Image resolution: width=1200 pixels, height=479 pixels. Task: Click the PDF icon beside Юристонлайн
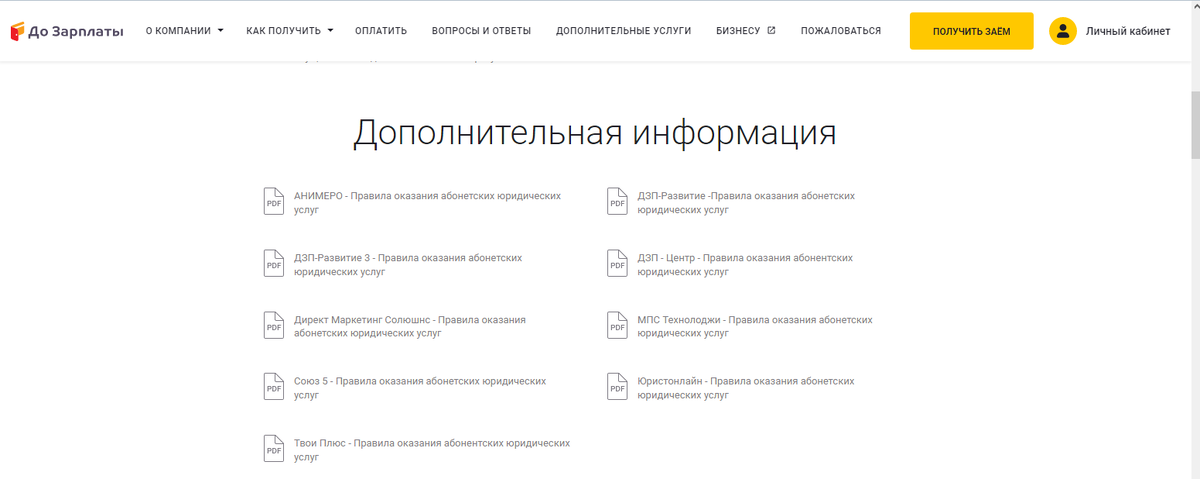[617, 386]
